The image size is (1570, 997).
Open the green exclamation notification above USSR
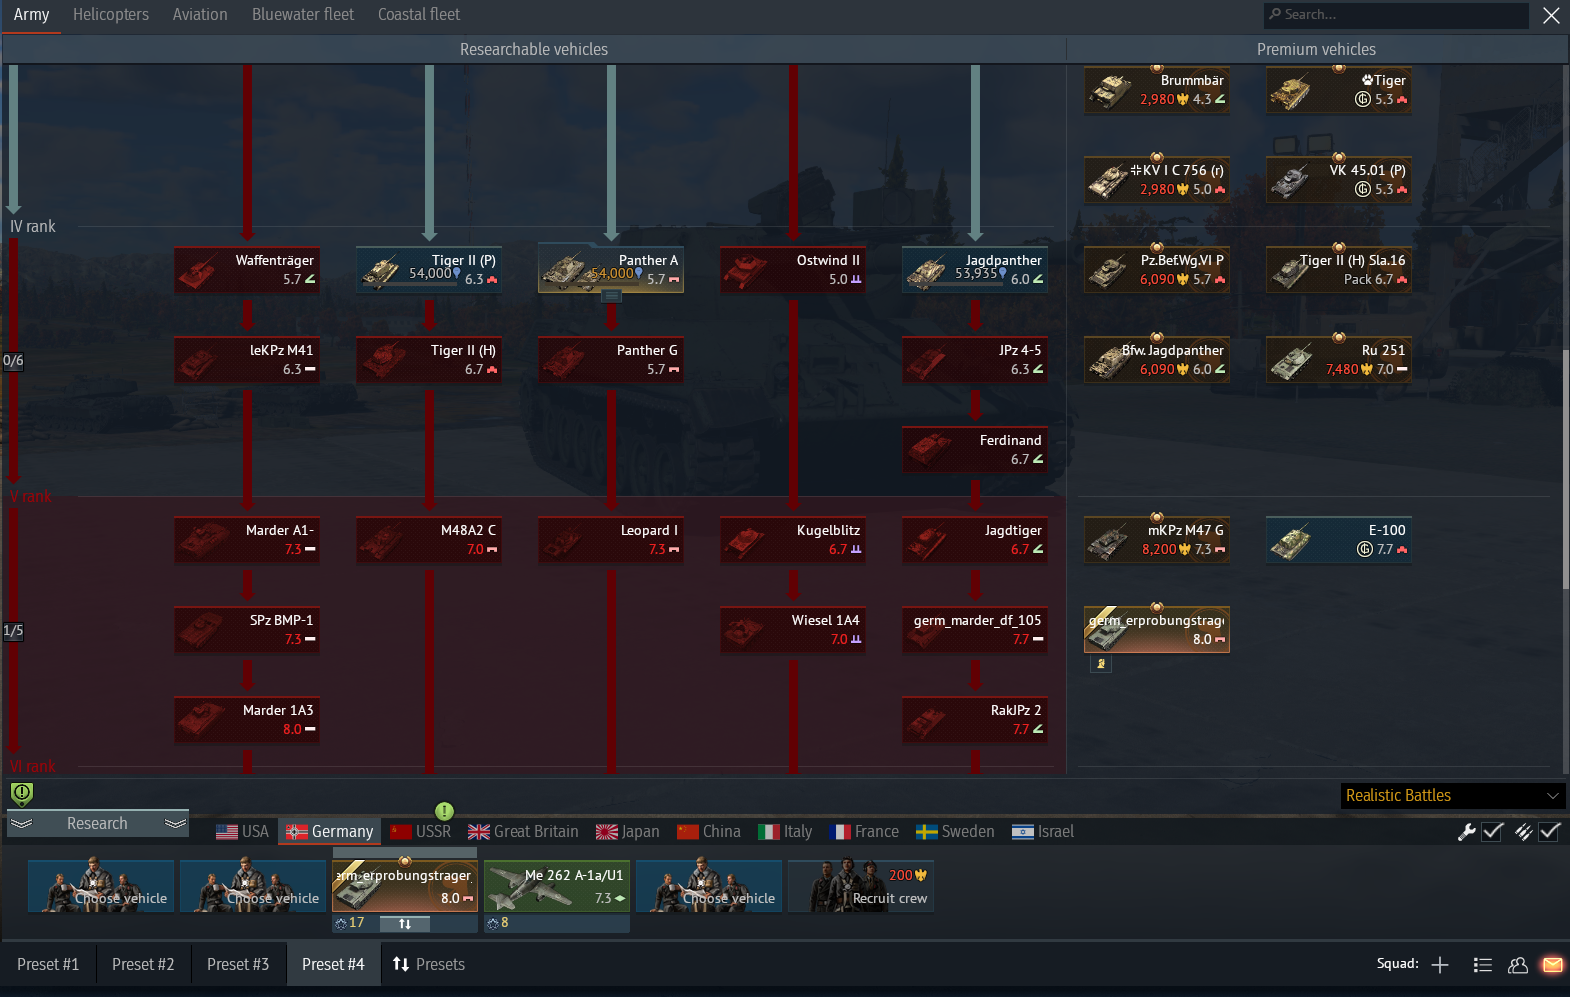tap(445, 811)
